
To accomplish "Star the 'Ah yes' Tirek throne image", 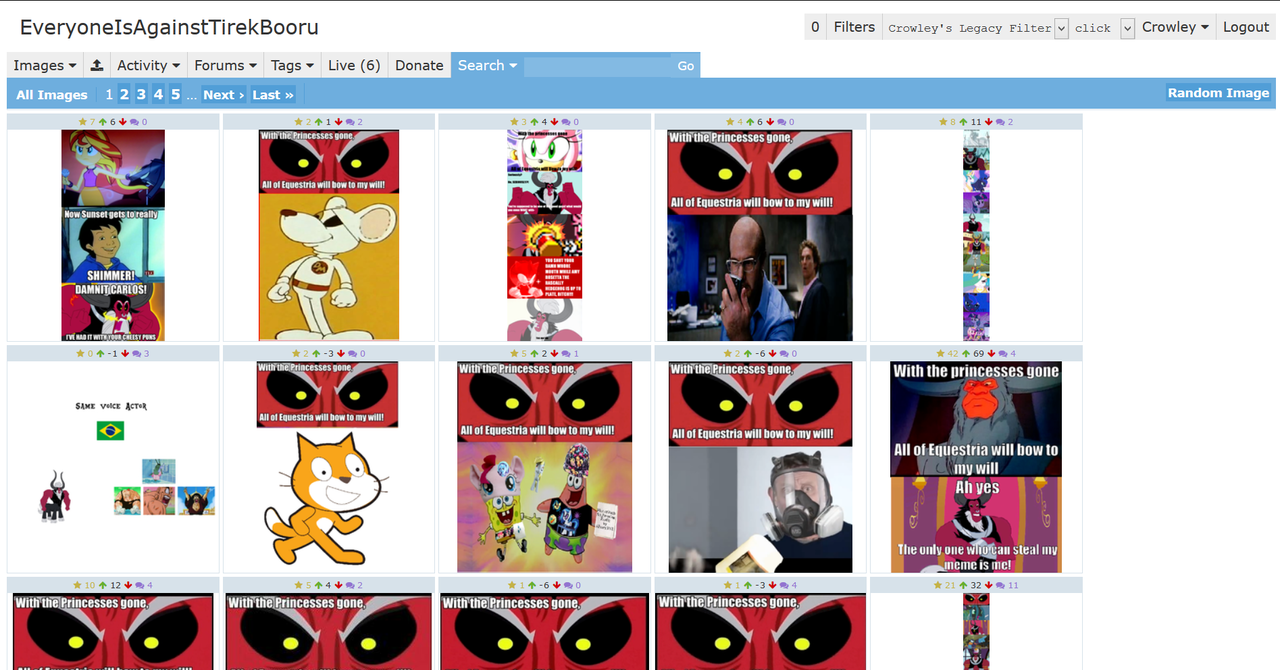I will pos(941,354).
